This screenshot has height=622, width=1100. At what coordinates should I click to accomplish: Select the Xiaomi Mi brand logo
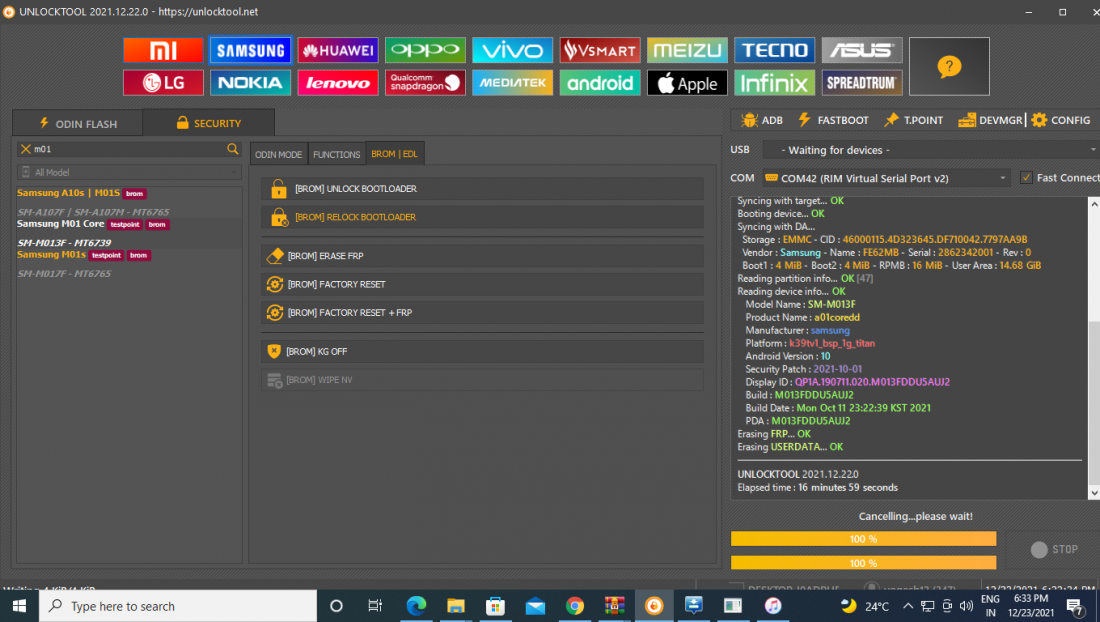point(163,50)
